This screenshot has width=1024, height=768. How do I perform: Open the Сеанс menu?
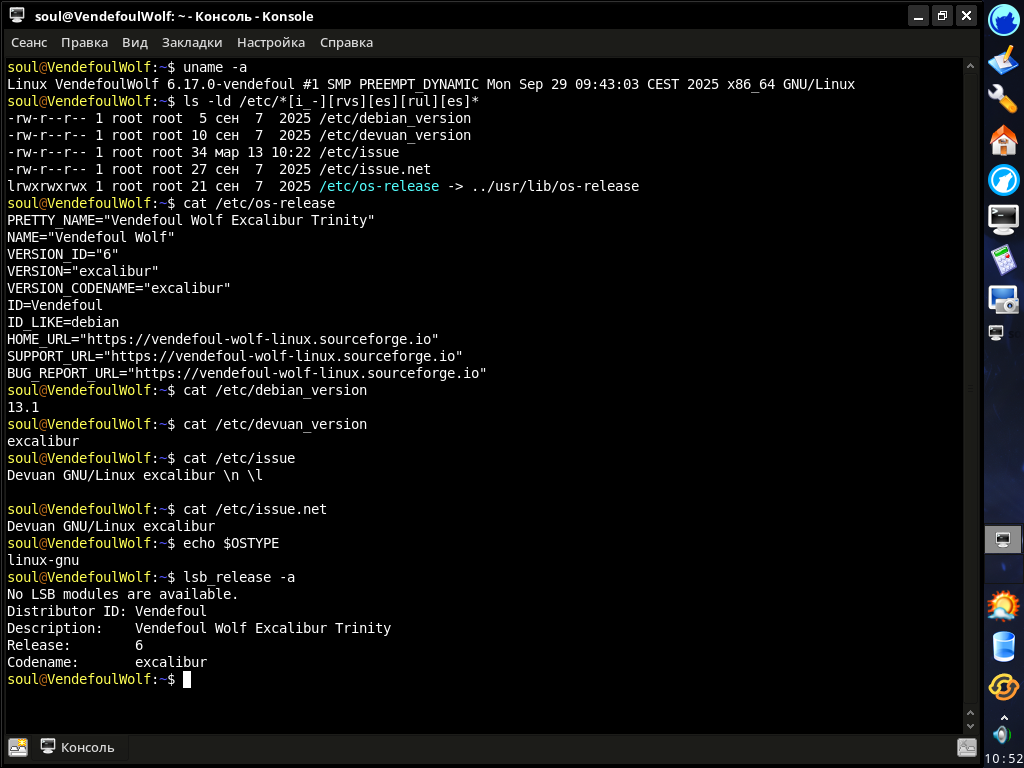[x=29, y=43]
